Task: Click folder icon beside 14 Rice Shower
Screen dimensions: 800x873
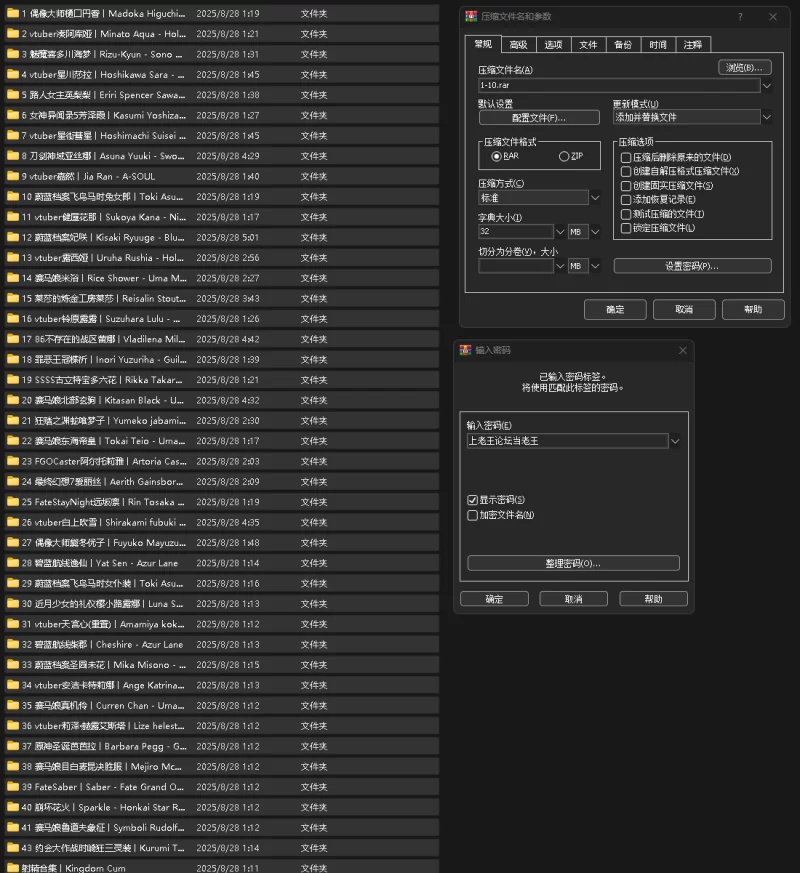Action: [12, 278]
